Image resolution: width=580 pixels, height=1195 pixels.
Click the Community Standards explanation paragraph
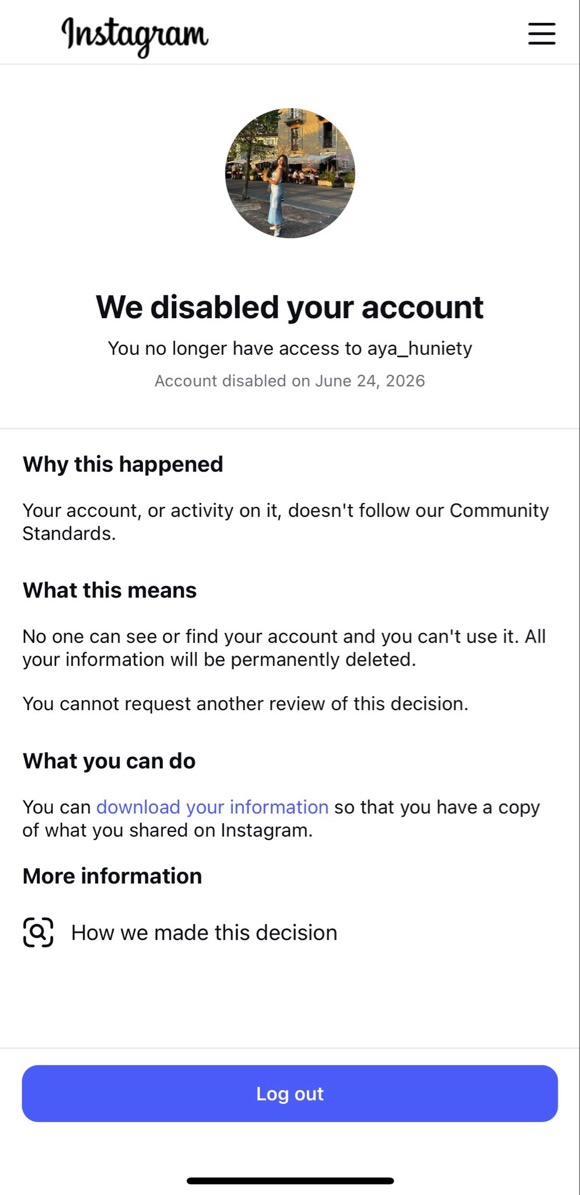(286, 522)
